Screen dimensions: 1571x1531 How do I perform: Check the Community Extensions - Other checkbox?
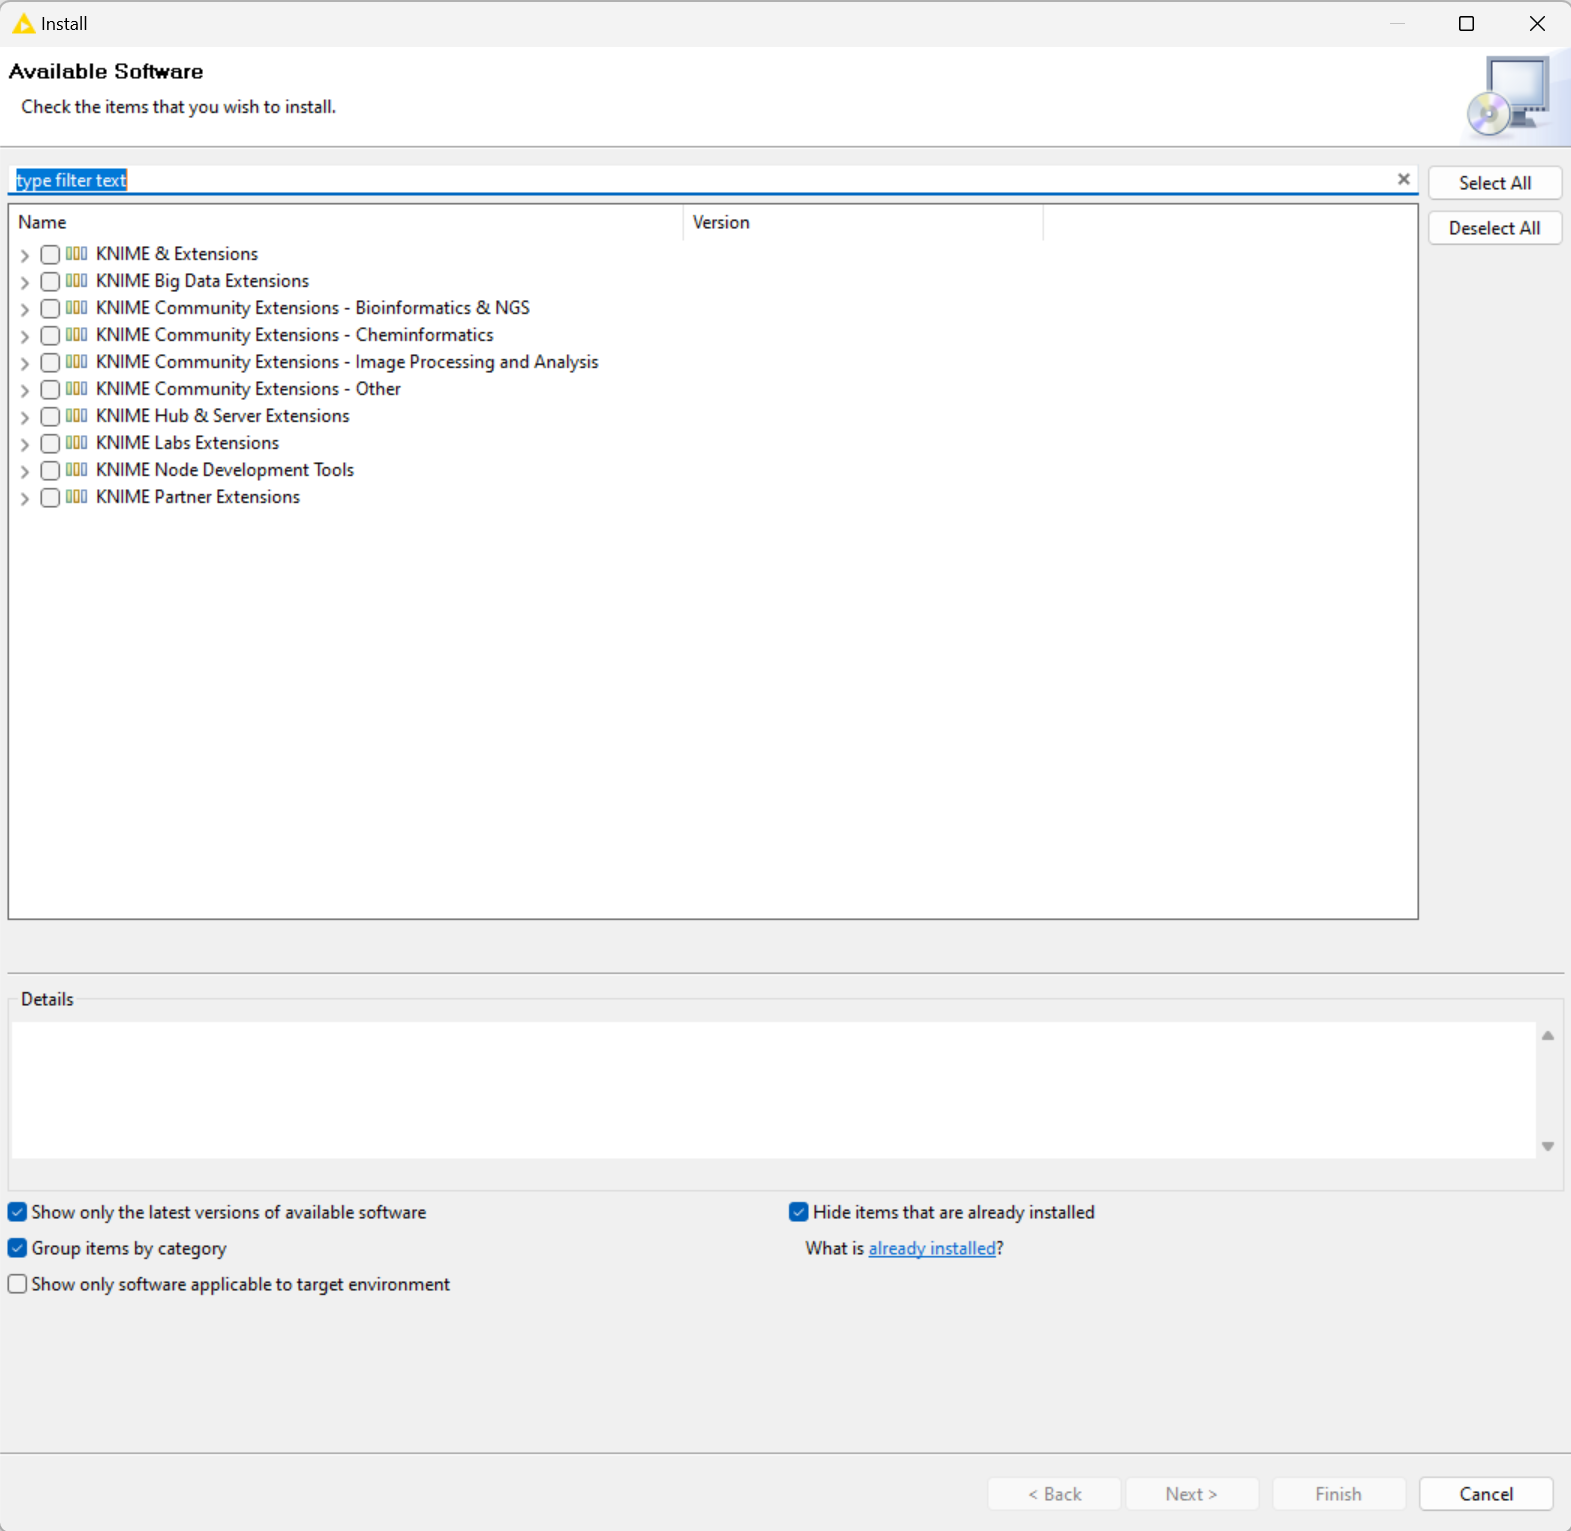coord(50,390)
